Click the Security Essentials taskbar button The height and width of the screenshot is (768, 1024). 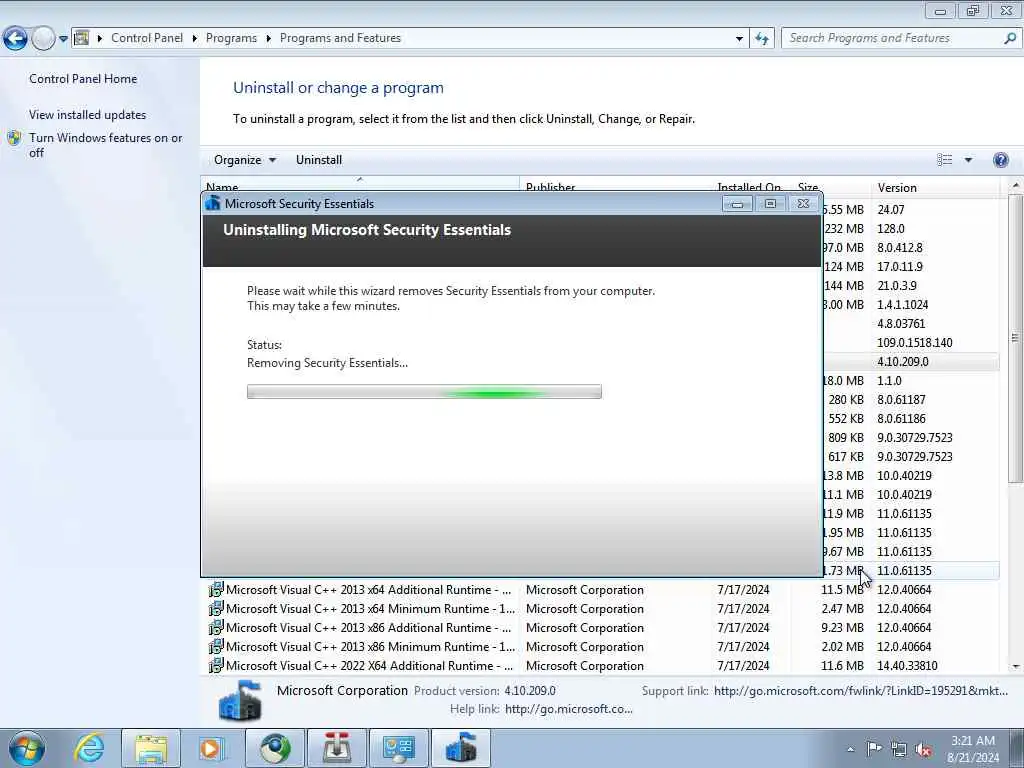460,748
